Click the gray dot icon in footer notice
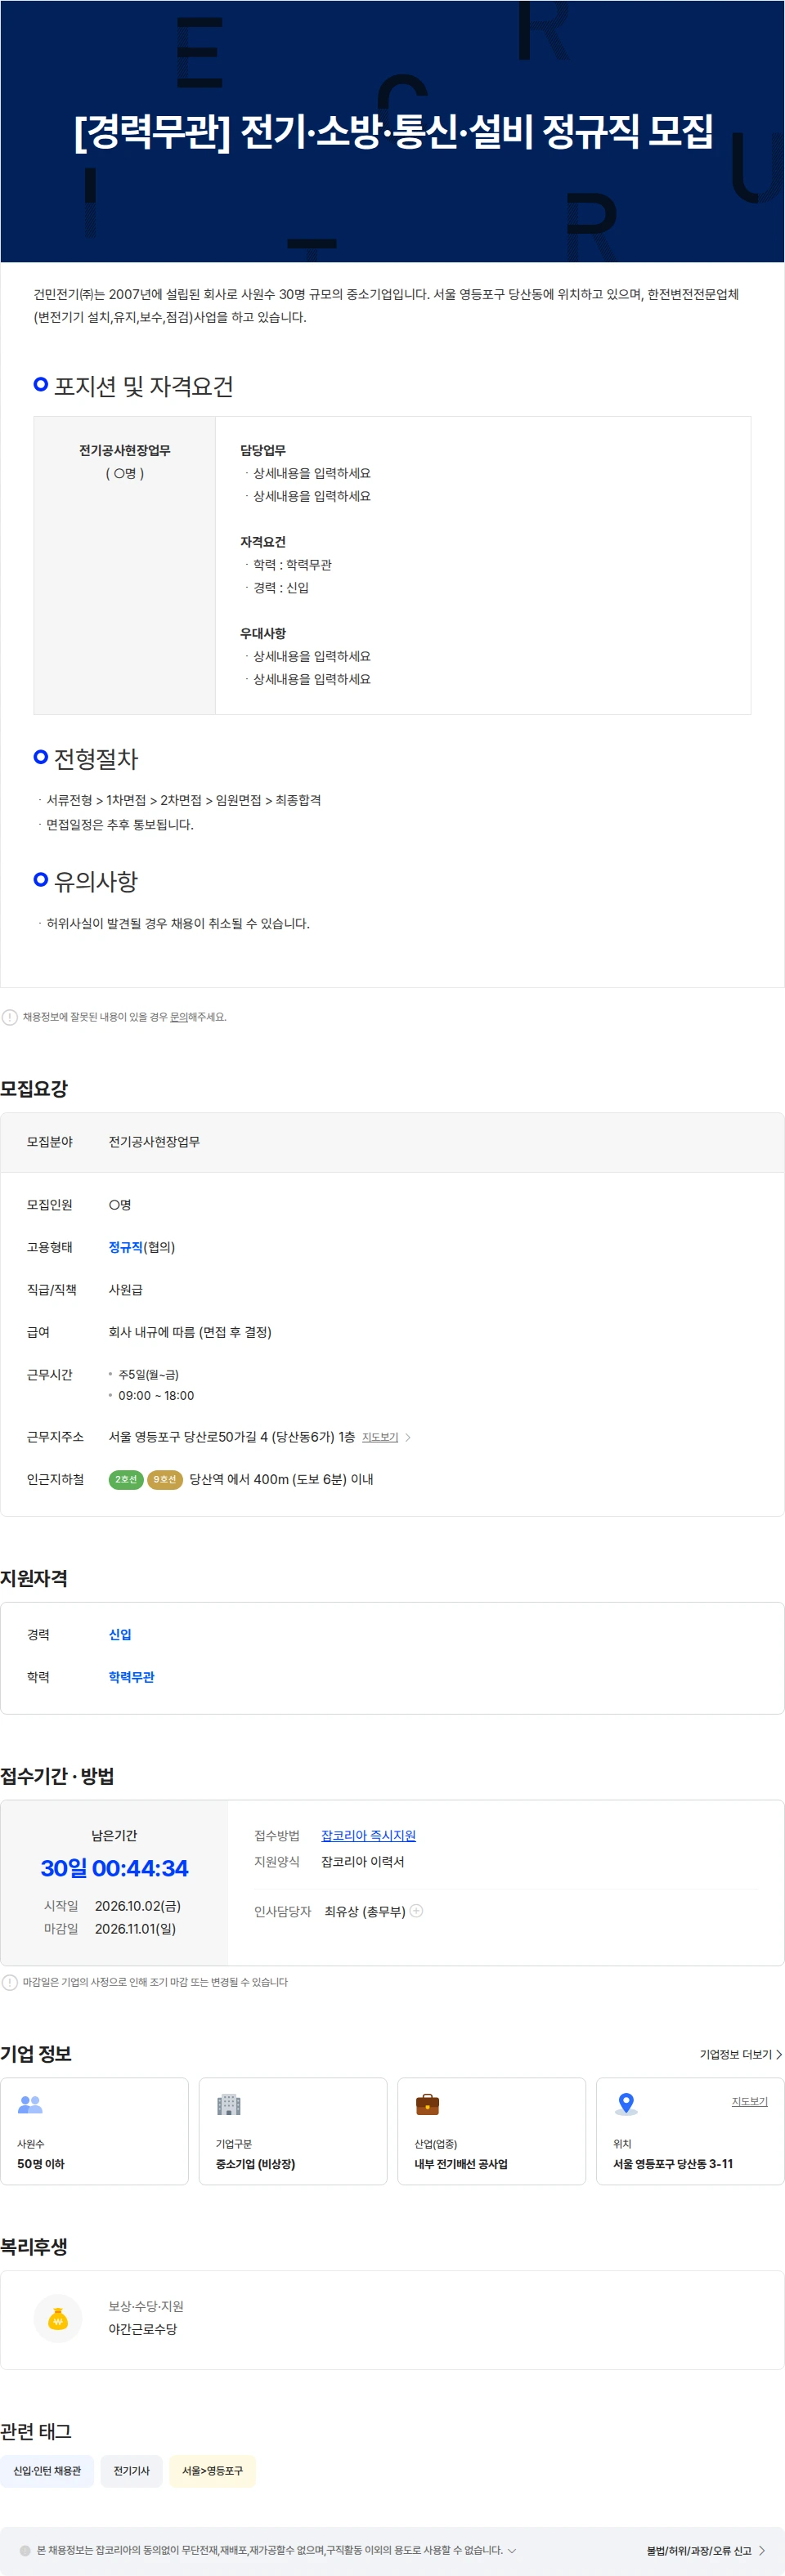This screenshot has height=2576, width=785. (x=25, y=2550)
